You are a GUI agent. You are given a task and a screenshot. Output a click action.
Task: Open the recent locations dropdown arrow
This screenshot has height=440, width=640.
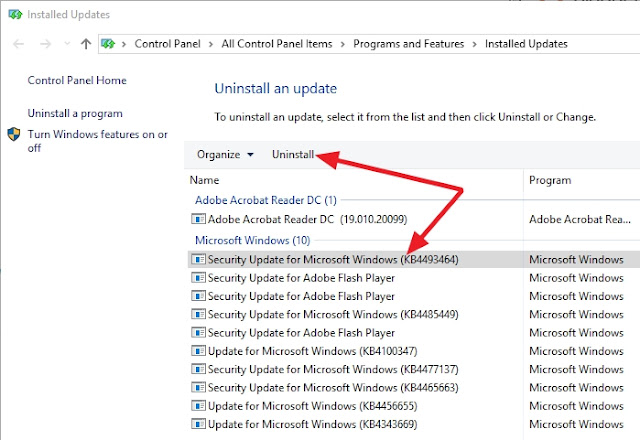[67, 44]
